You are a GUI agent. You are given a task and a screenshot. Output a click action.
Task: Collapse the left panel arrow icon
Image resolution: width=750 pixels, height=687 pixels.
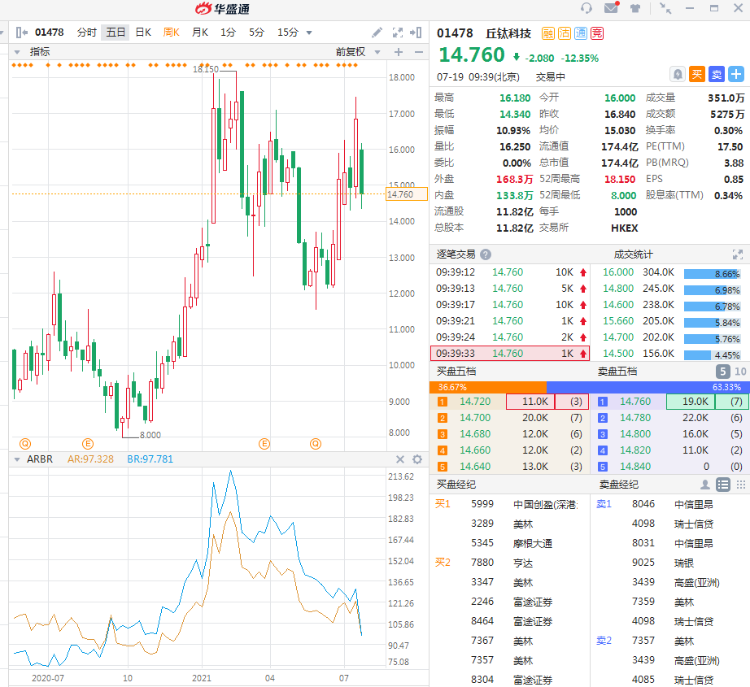pos(22,33)
